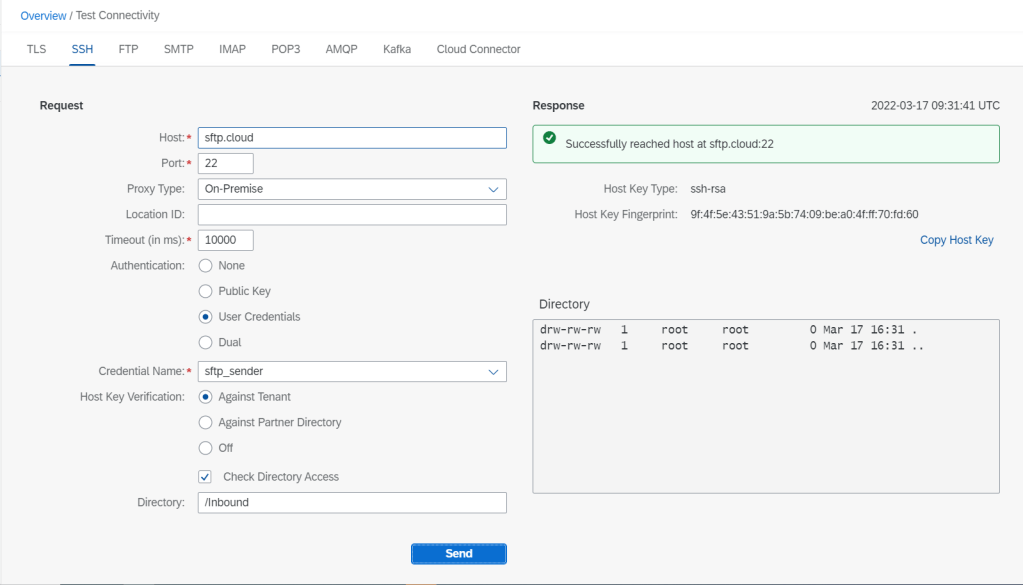
Task: Select None authentication radio button
Action: coord(206,266)
